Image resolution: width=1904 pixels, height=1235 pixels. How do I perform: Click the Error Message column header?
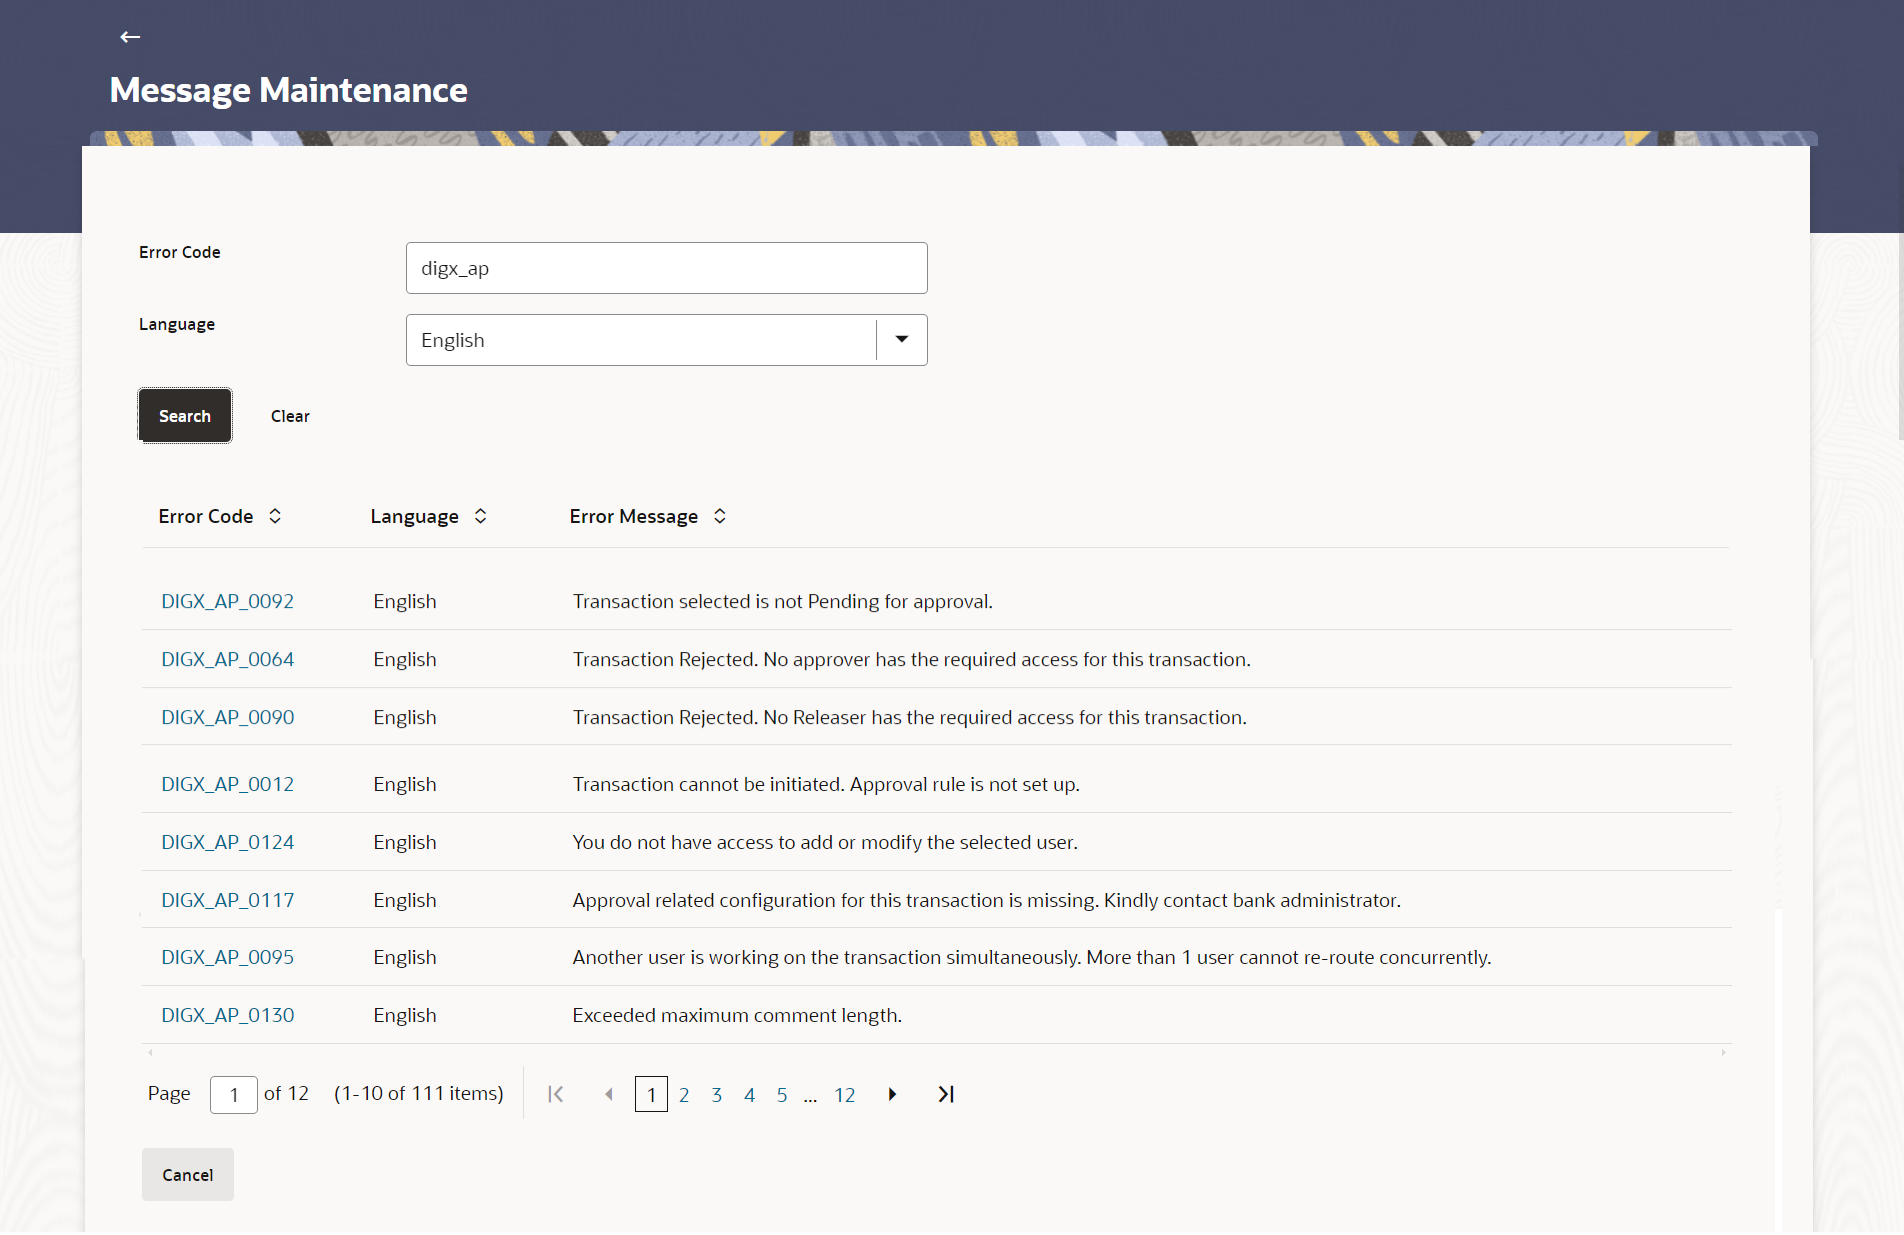coord(634,516)
